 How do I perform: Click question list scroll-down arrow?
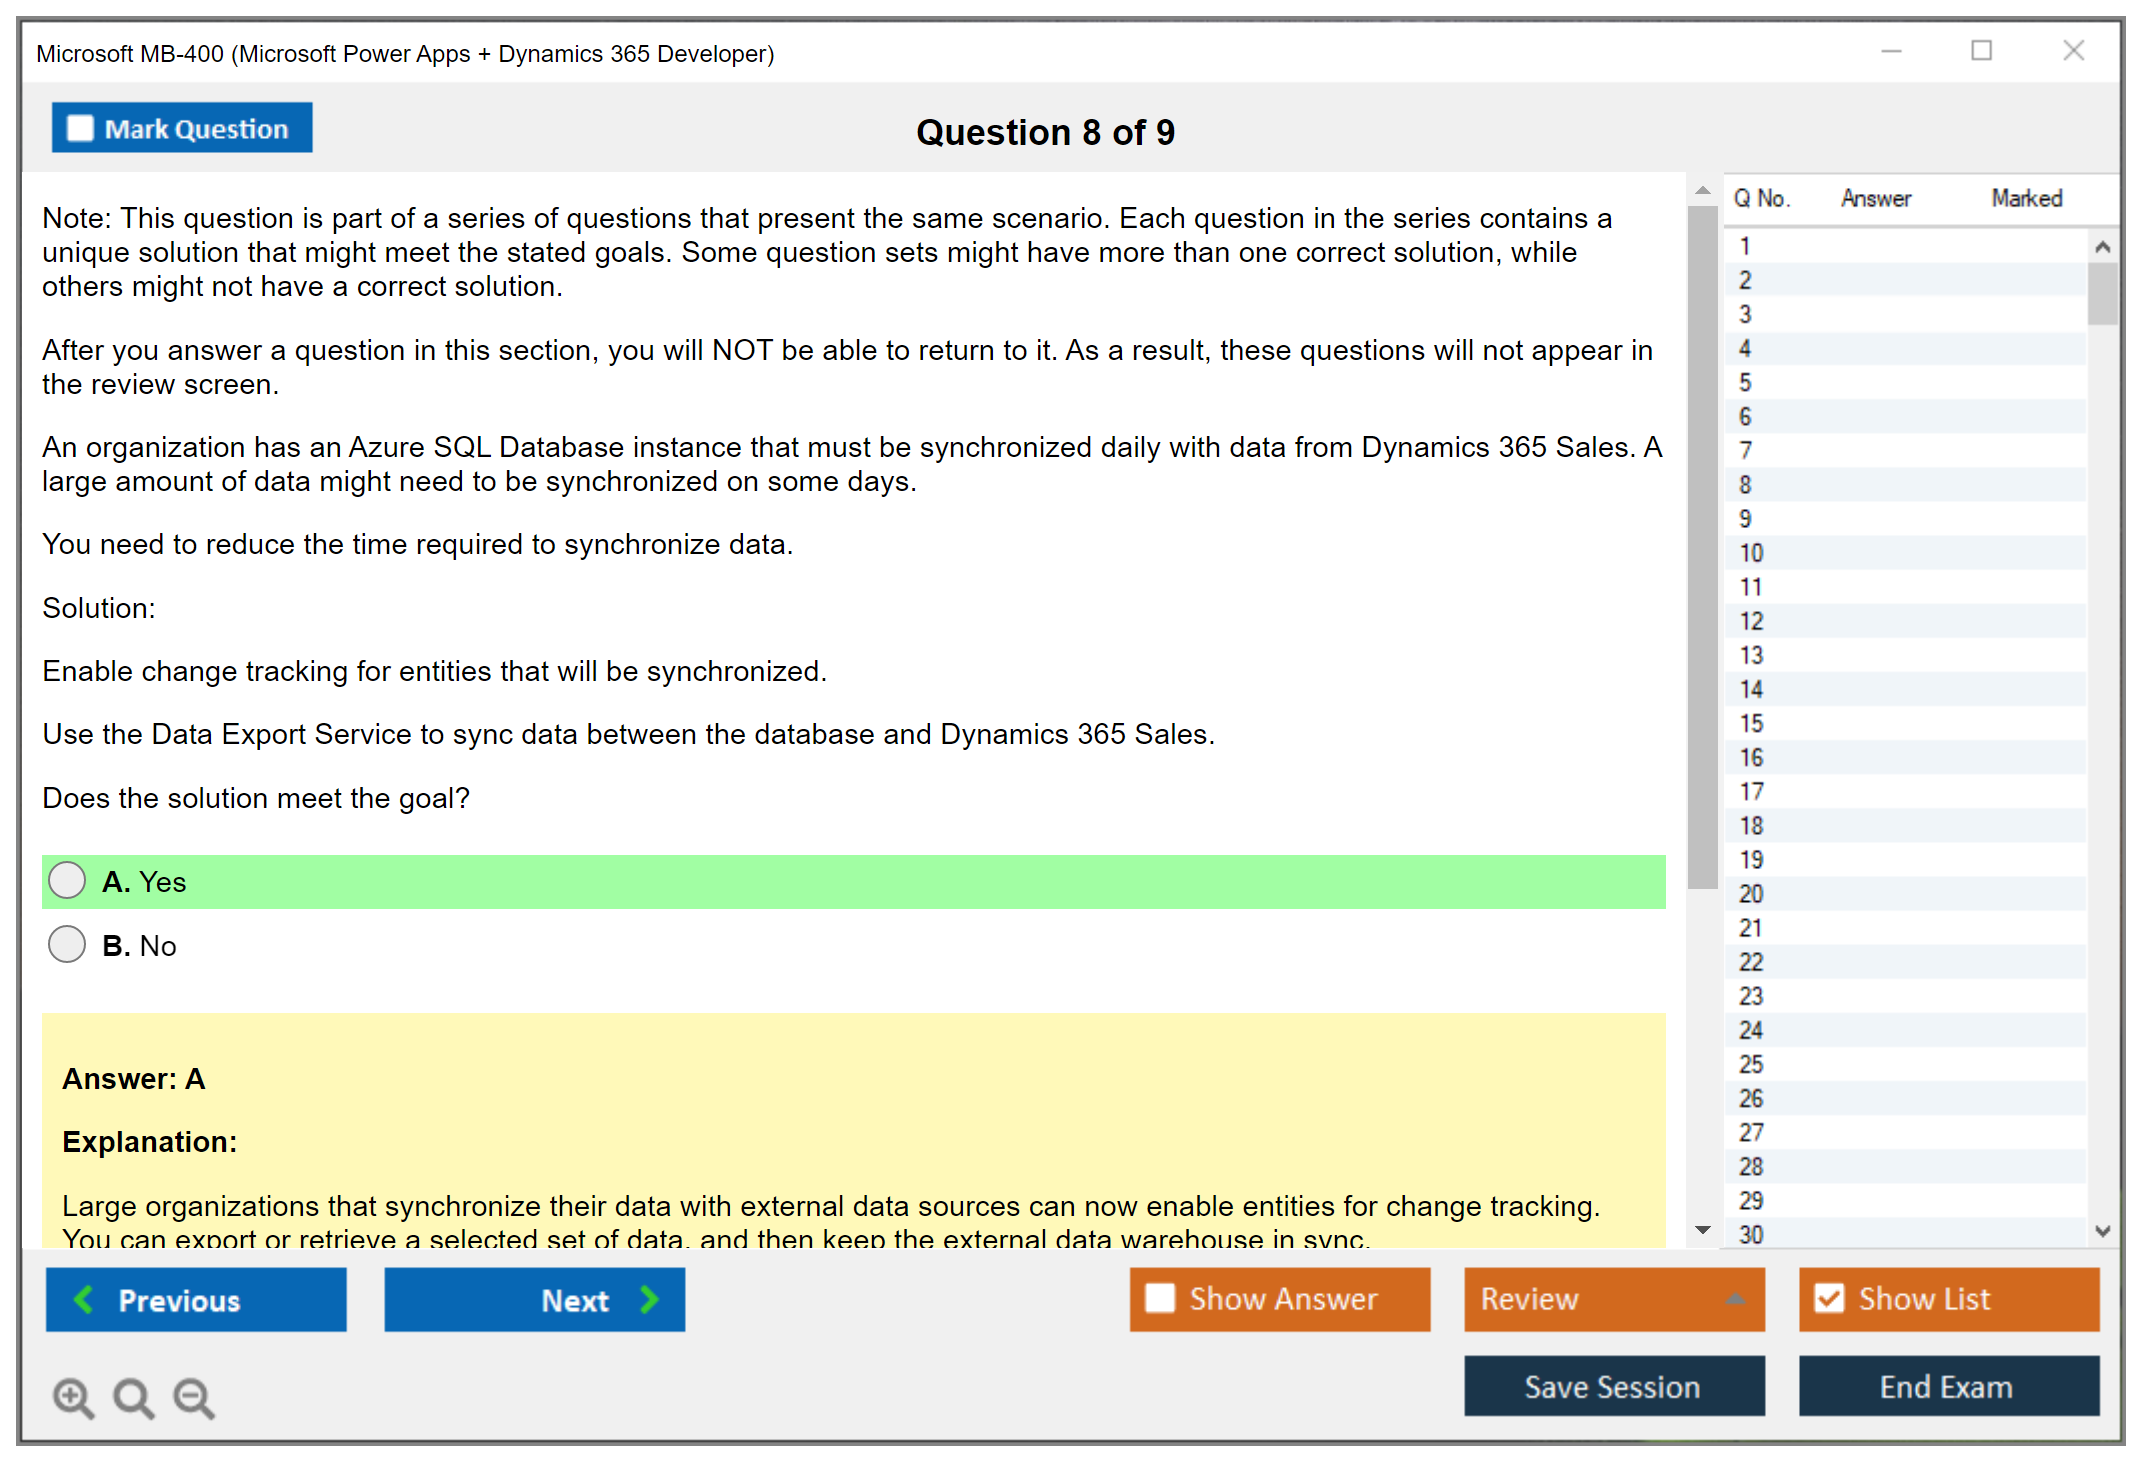(x=2102, y=1231)
